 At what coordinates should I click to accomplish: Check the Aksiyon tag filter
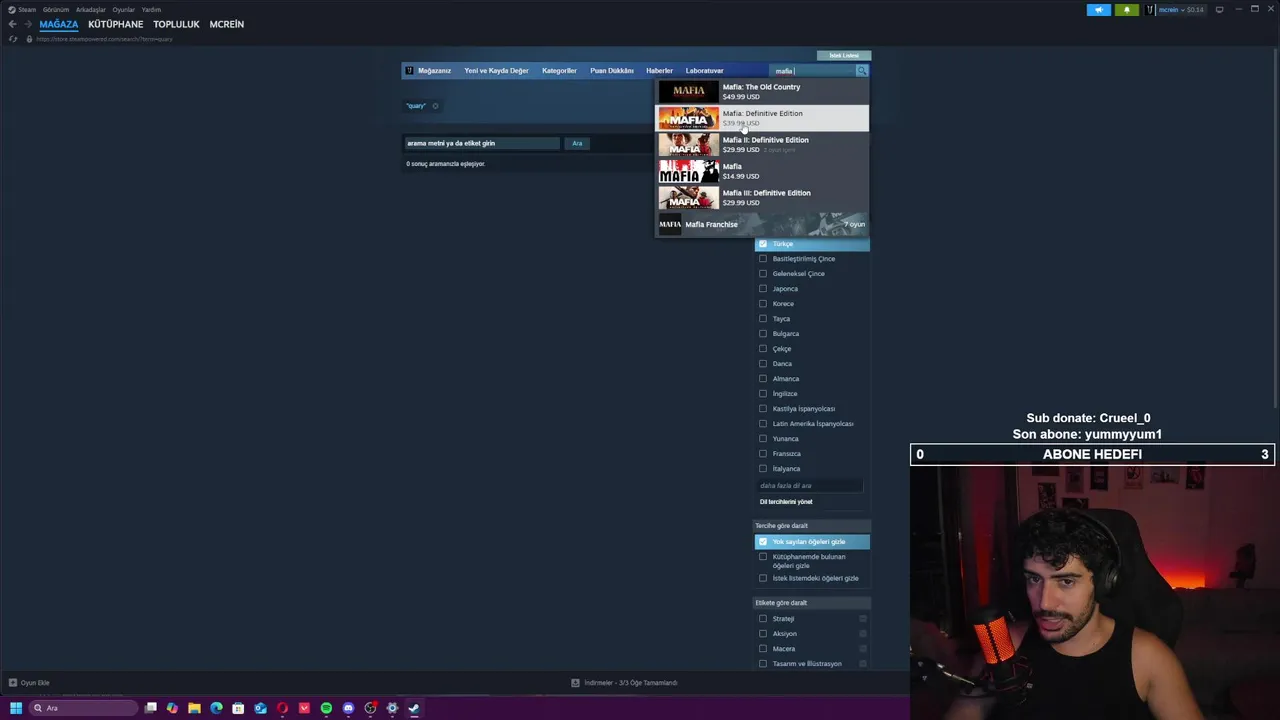[x=763, y=634]
